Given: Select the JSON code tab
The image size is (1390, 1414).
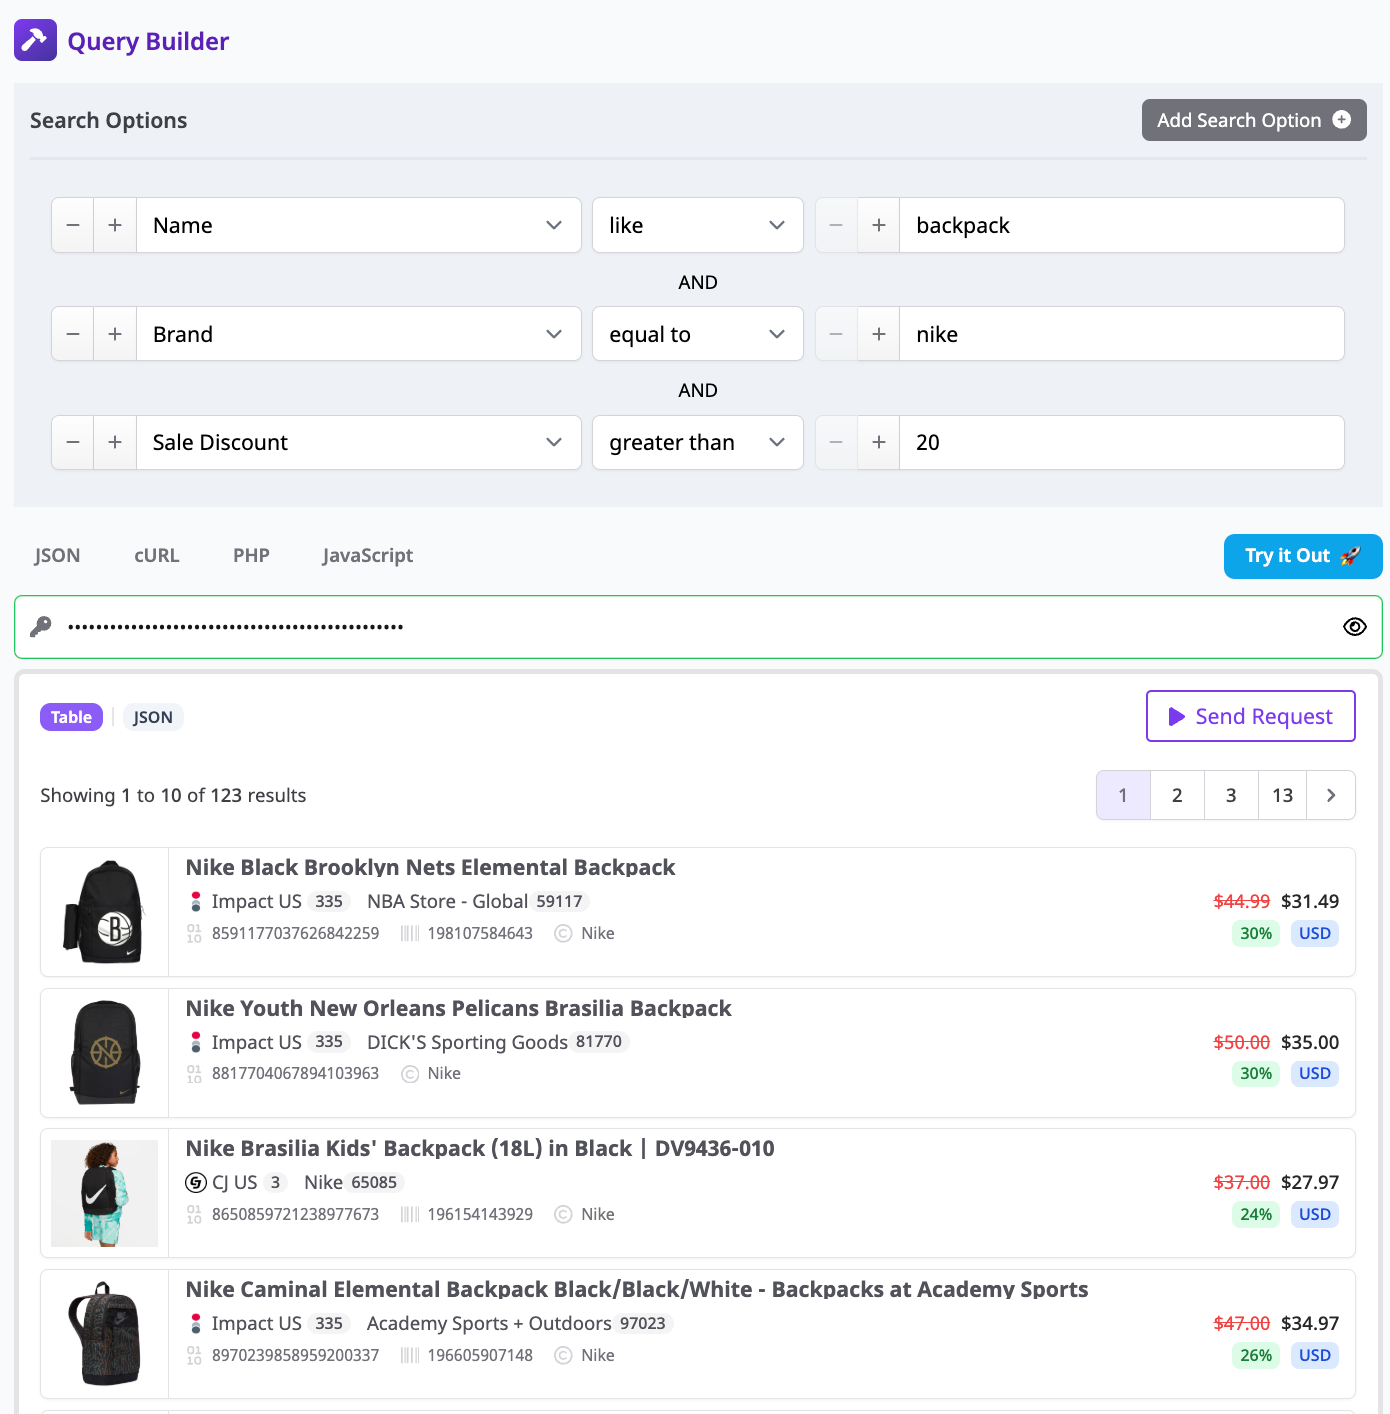Looking at the screenshot, I should pos(57,555).
